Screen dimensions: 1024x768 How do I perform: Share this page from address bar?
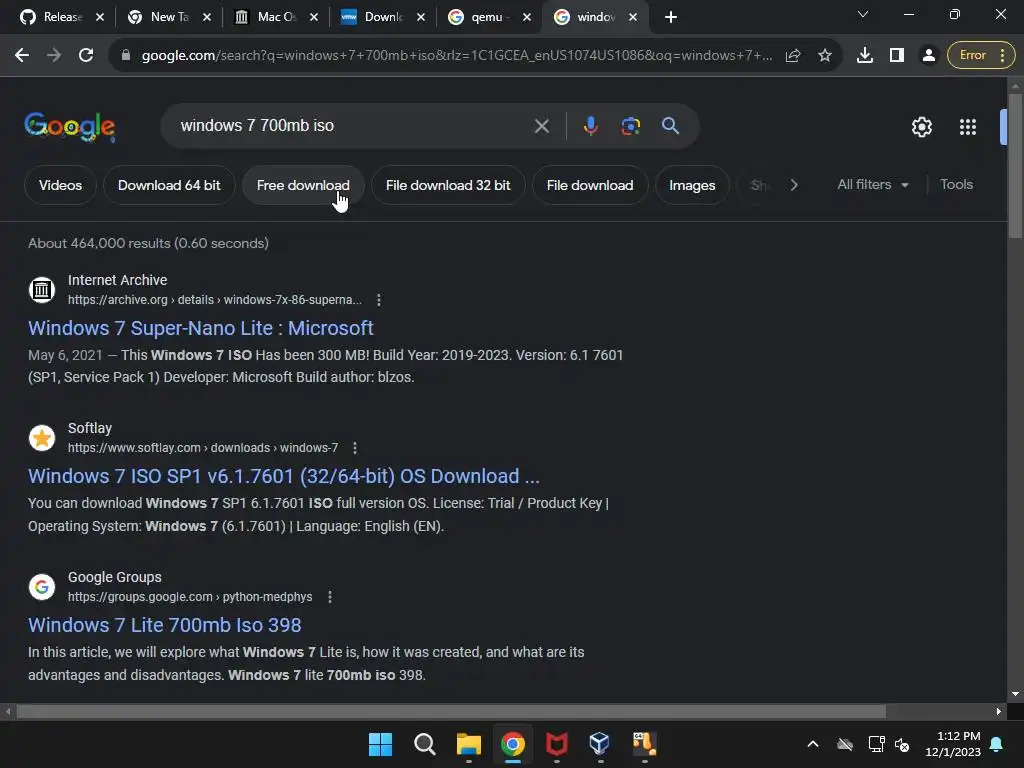pos(793,56)
